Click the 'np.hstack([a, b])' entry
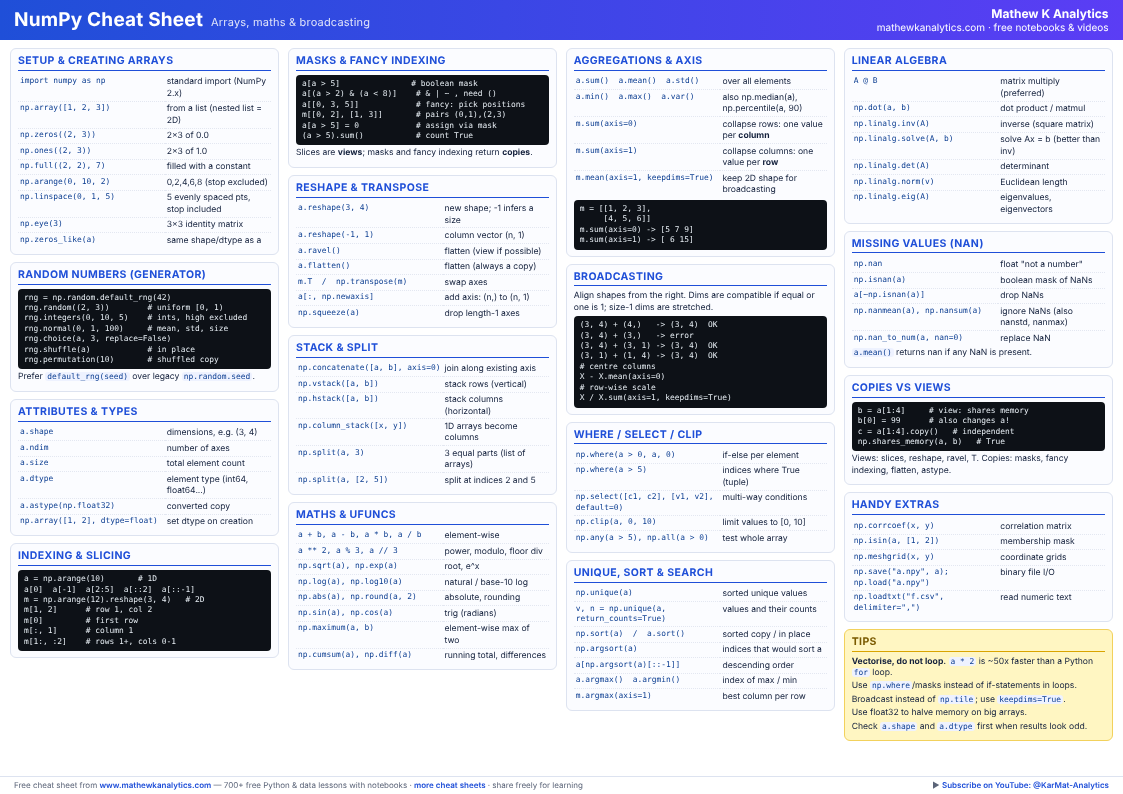 pos(337,399)
